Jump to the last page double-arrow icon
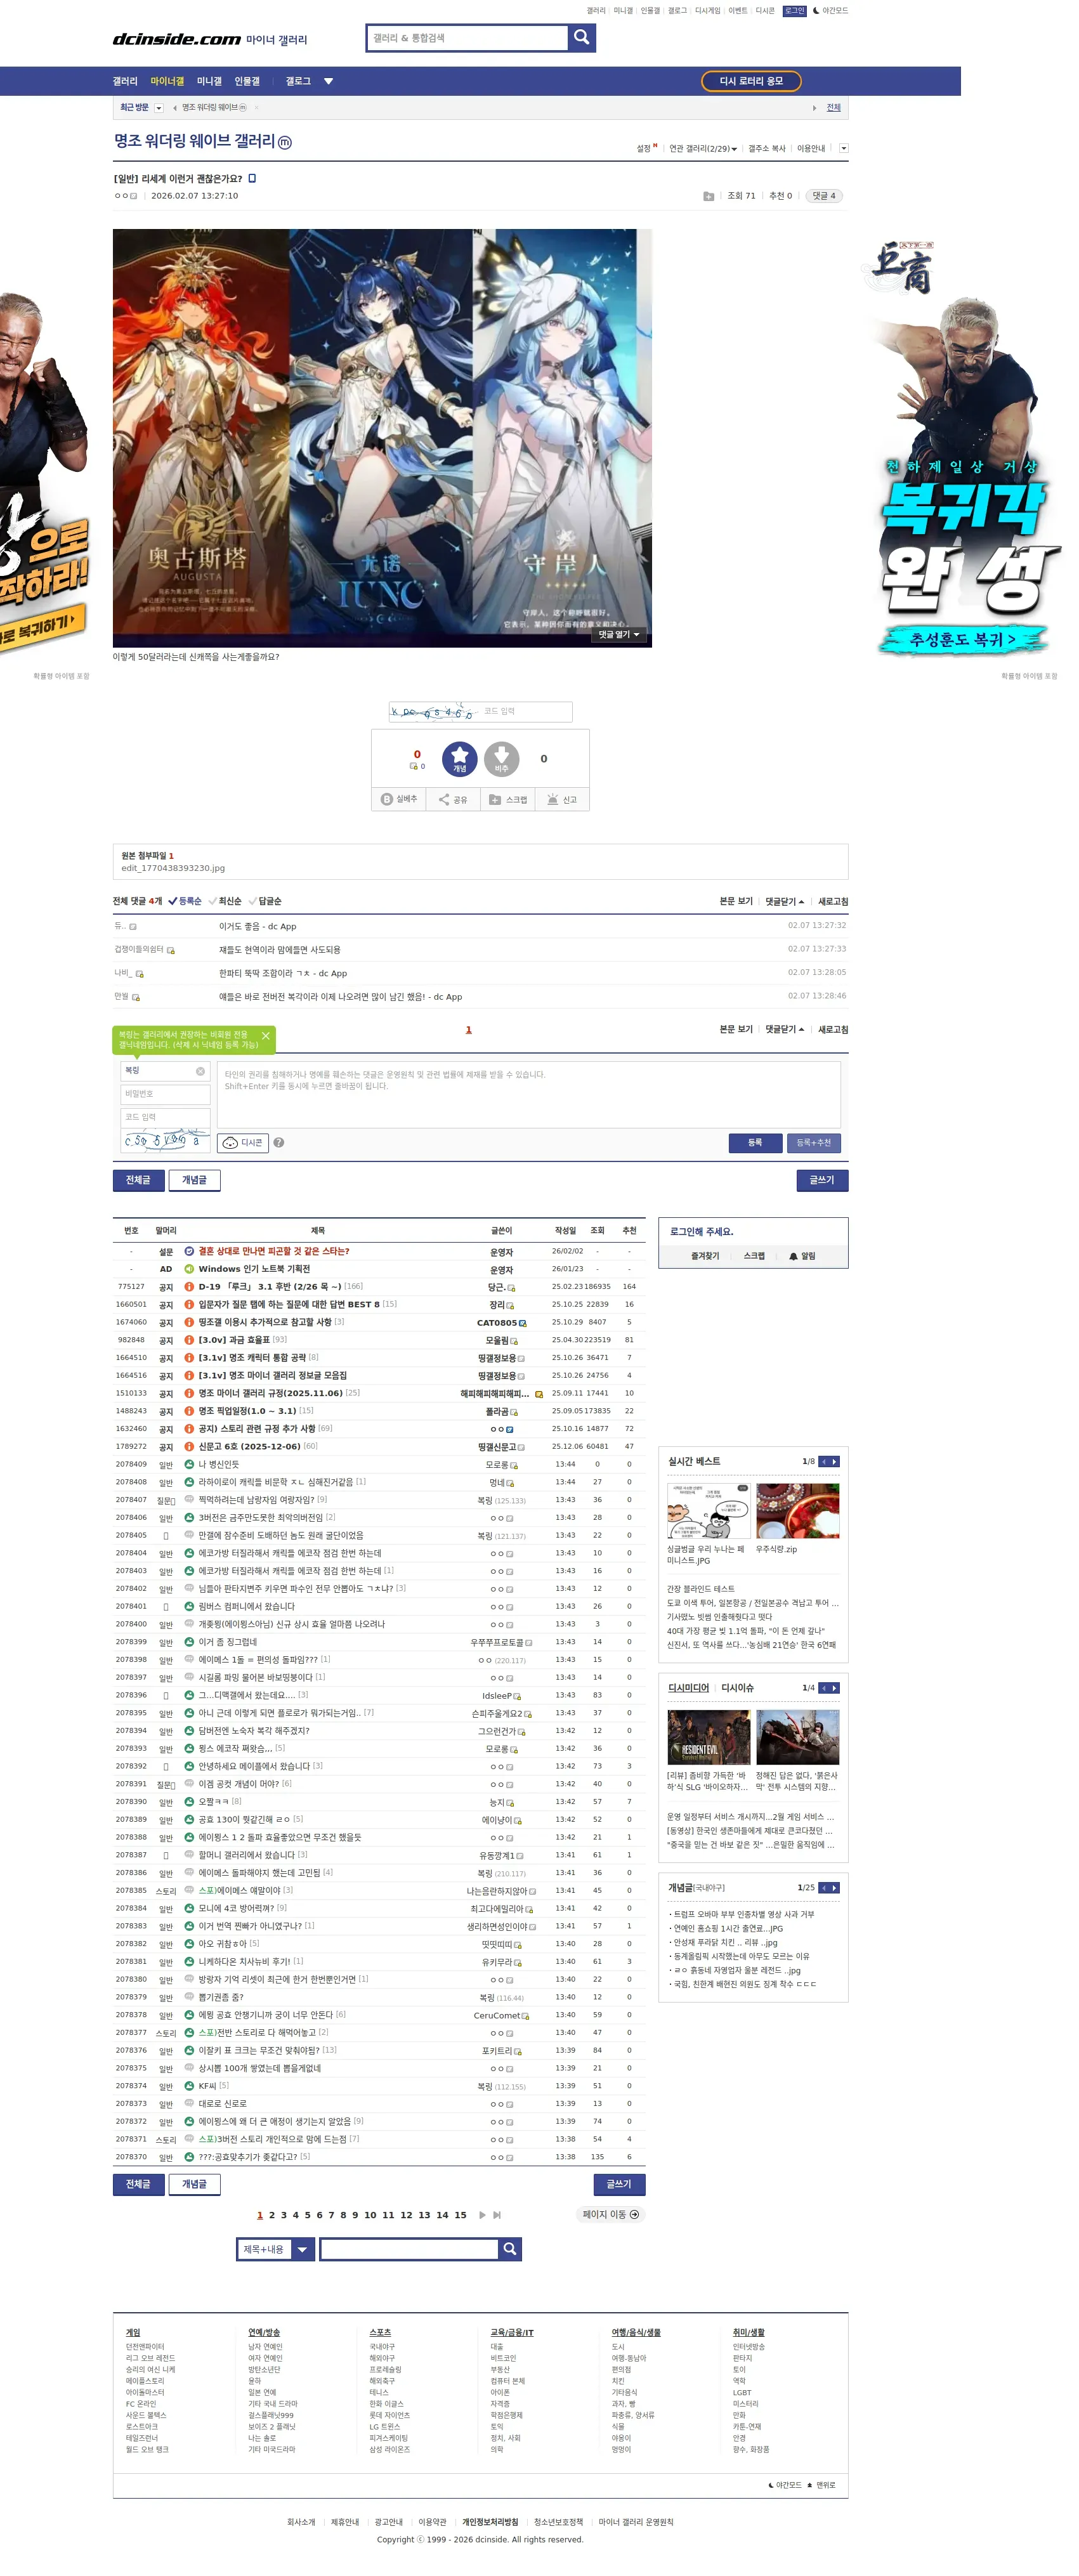 coord(497,2215)
